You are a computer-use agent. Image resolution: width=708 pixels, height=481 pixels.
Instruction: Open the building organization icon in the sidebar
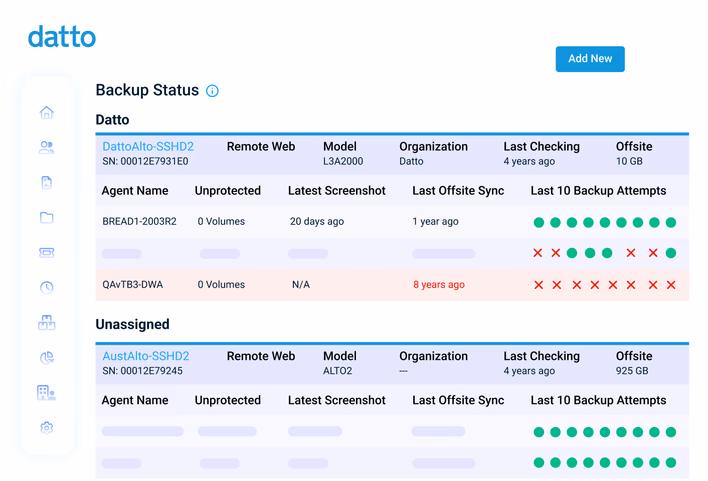47,392
